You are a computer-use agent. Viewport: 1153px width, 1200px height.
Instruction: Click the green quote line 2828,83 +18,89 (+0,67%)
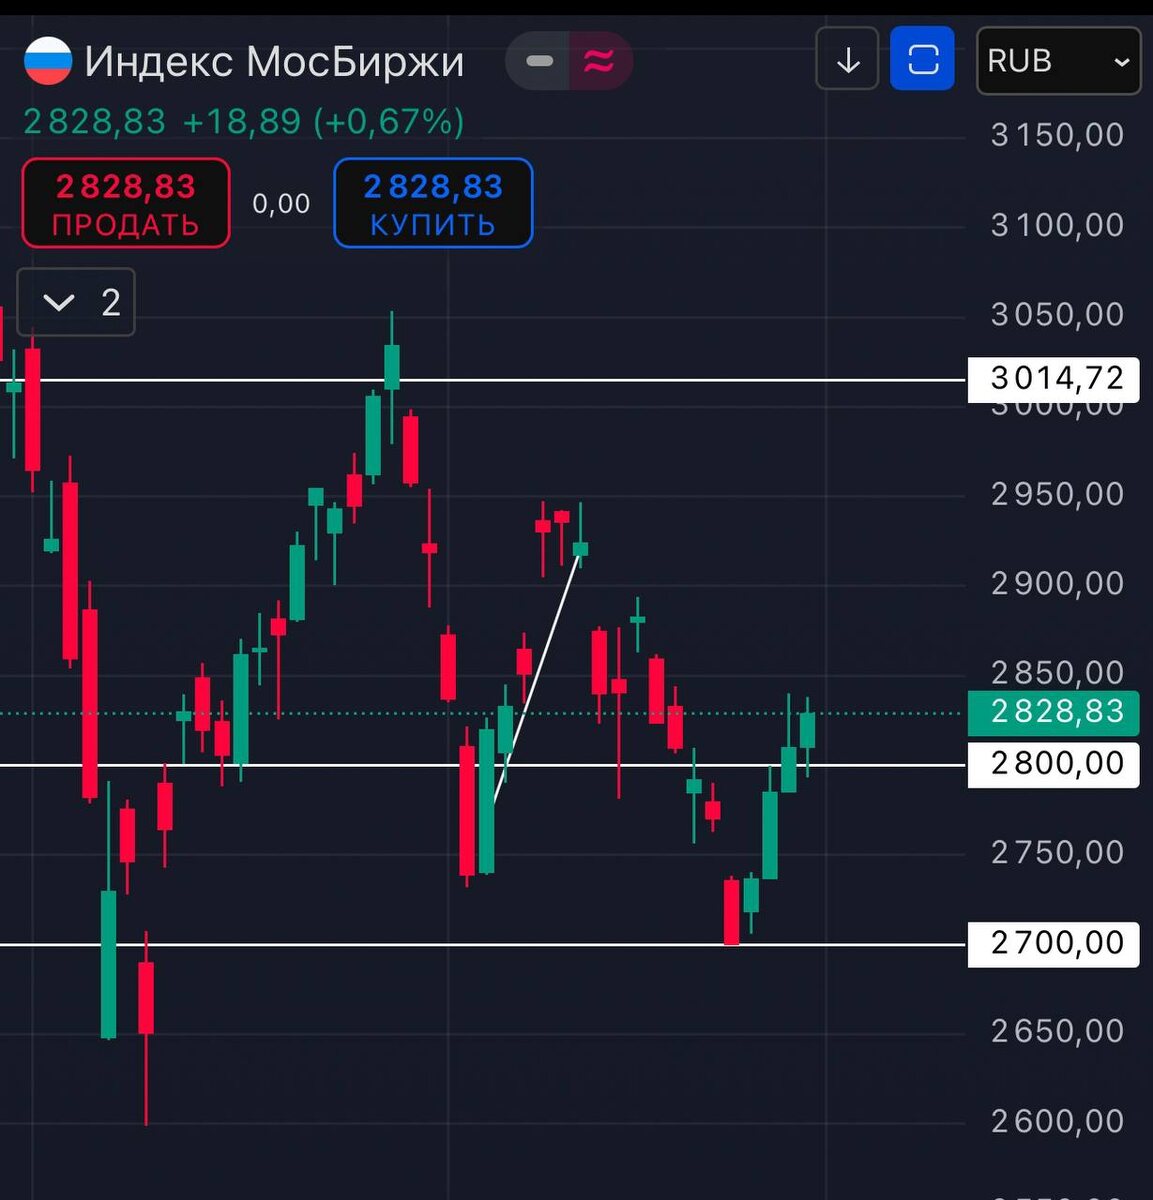244,122
